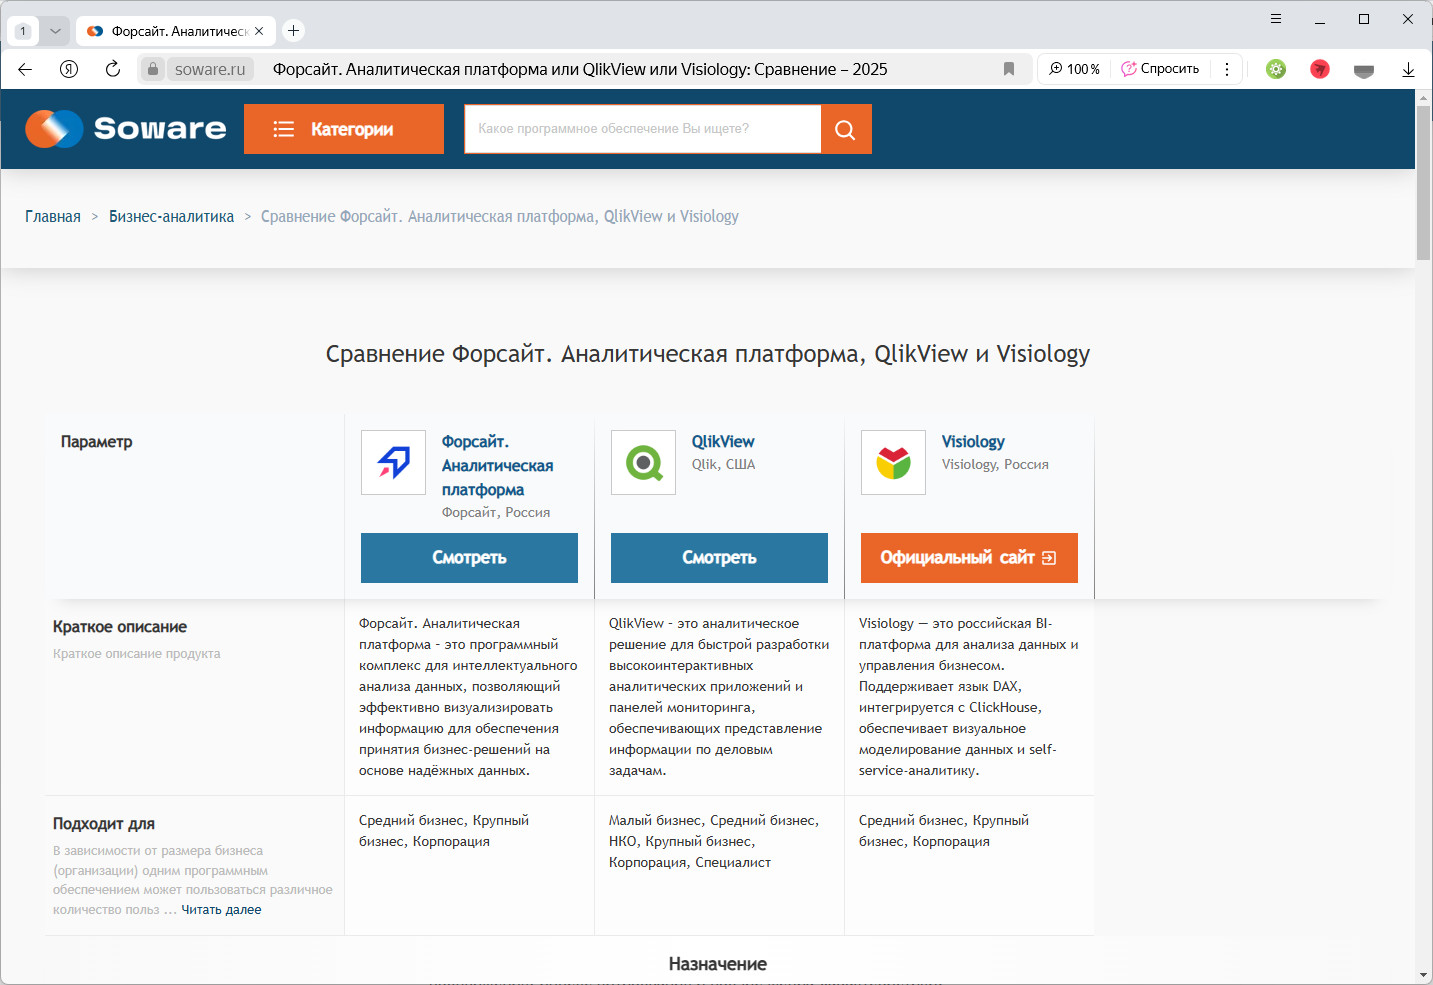This screenshot has width=1433, height=985.
Task: Bookmark this page with the bookmark icon
Action: [1009, 69]
